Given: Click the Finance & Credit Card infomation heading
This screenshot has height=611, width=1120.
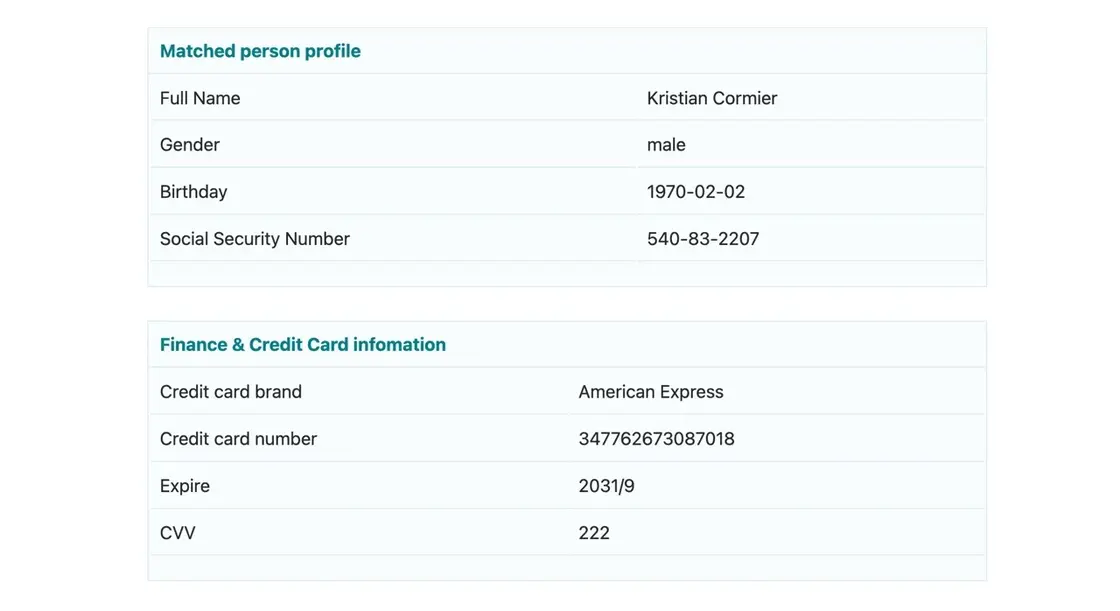Looking at the screenshot, I should coord(303,345).
